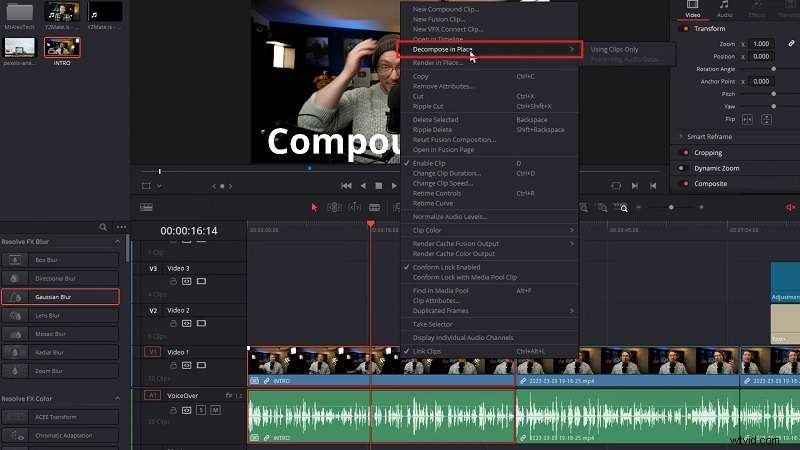This screenshot has height=450, width=800.
Task: Lock the Video 3 track
Action: click(x=173, y=282)
